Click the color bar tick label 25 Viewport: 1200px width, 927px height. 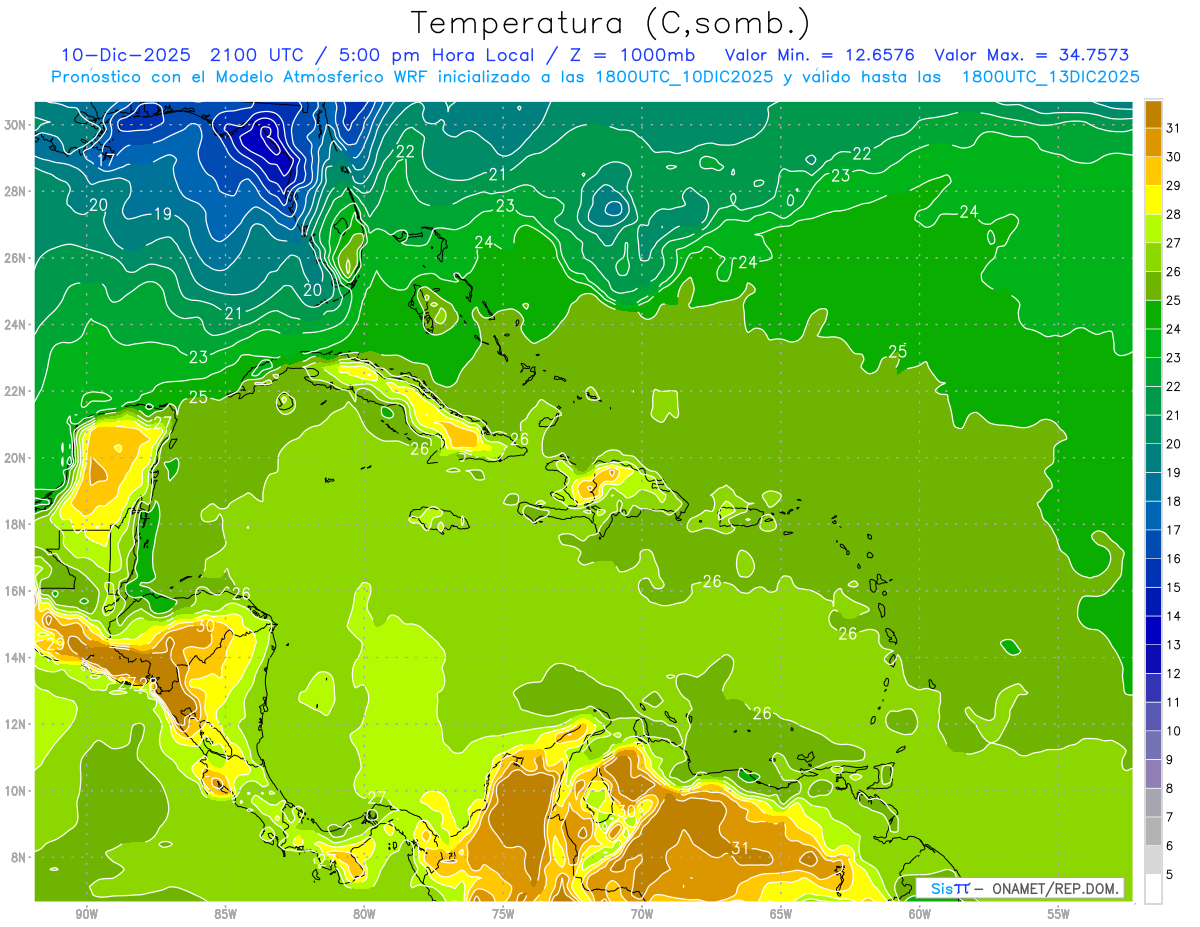[x=1174, y=300]
